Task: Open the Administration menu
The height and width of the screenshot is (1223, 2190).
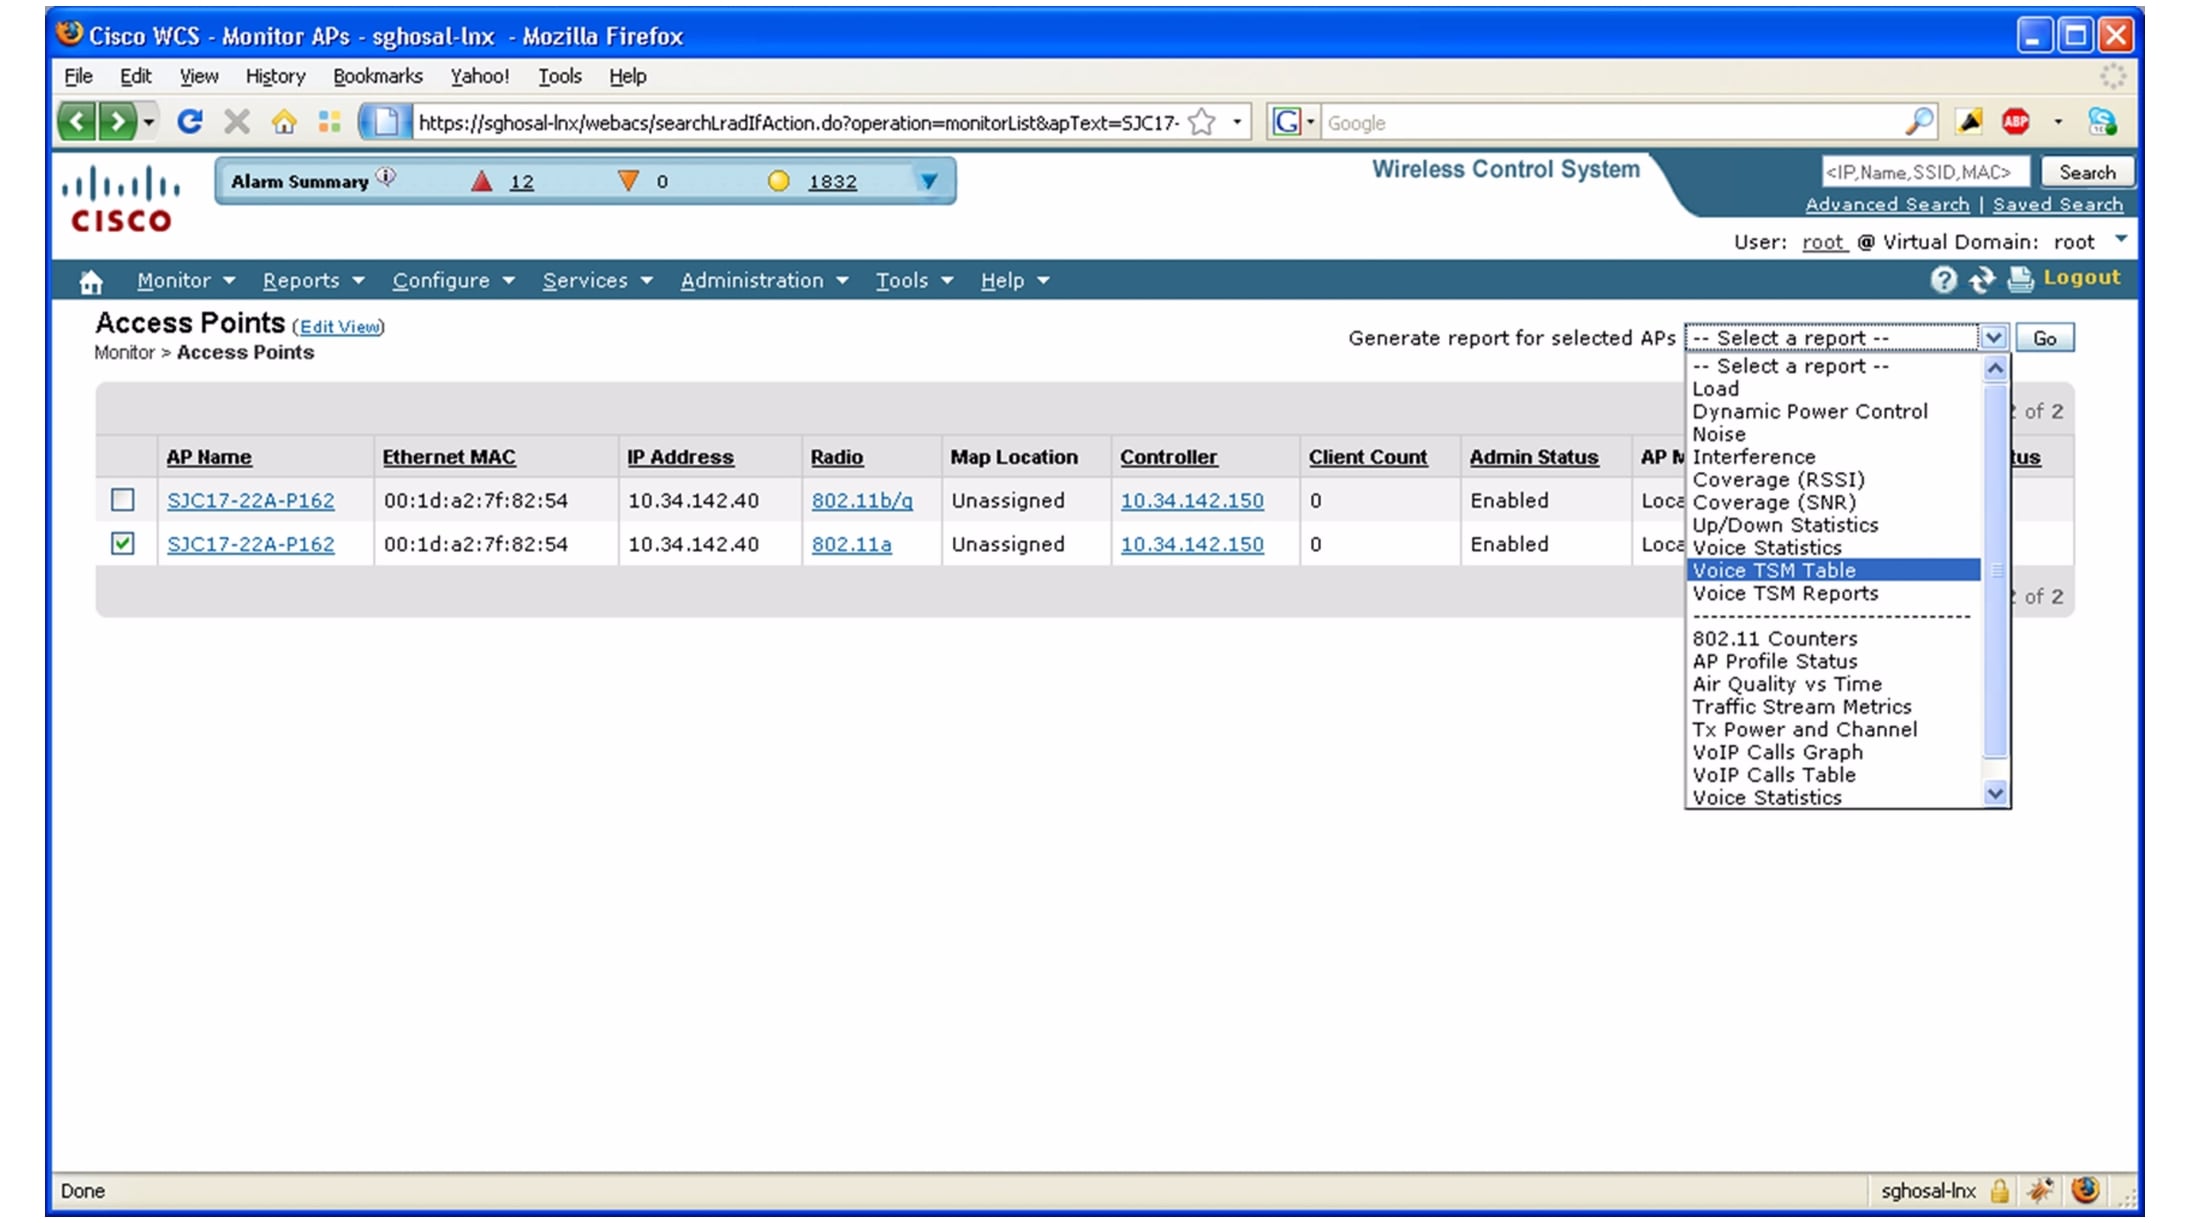Action: click(755, 281)
